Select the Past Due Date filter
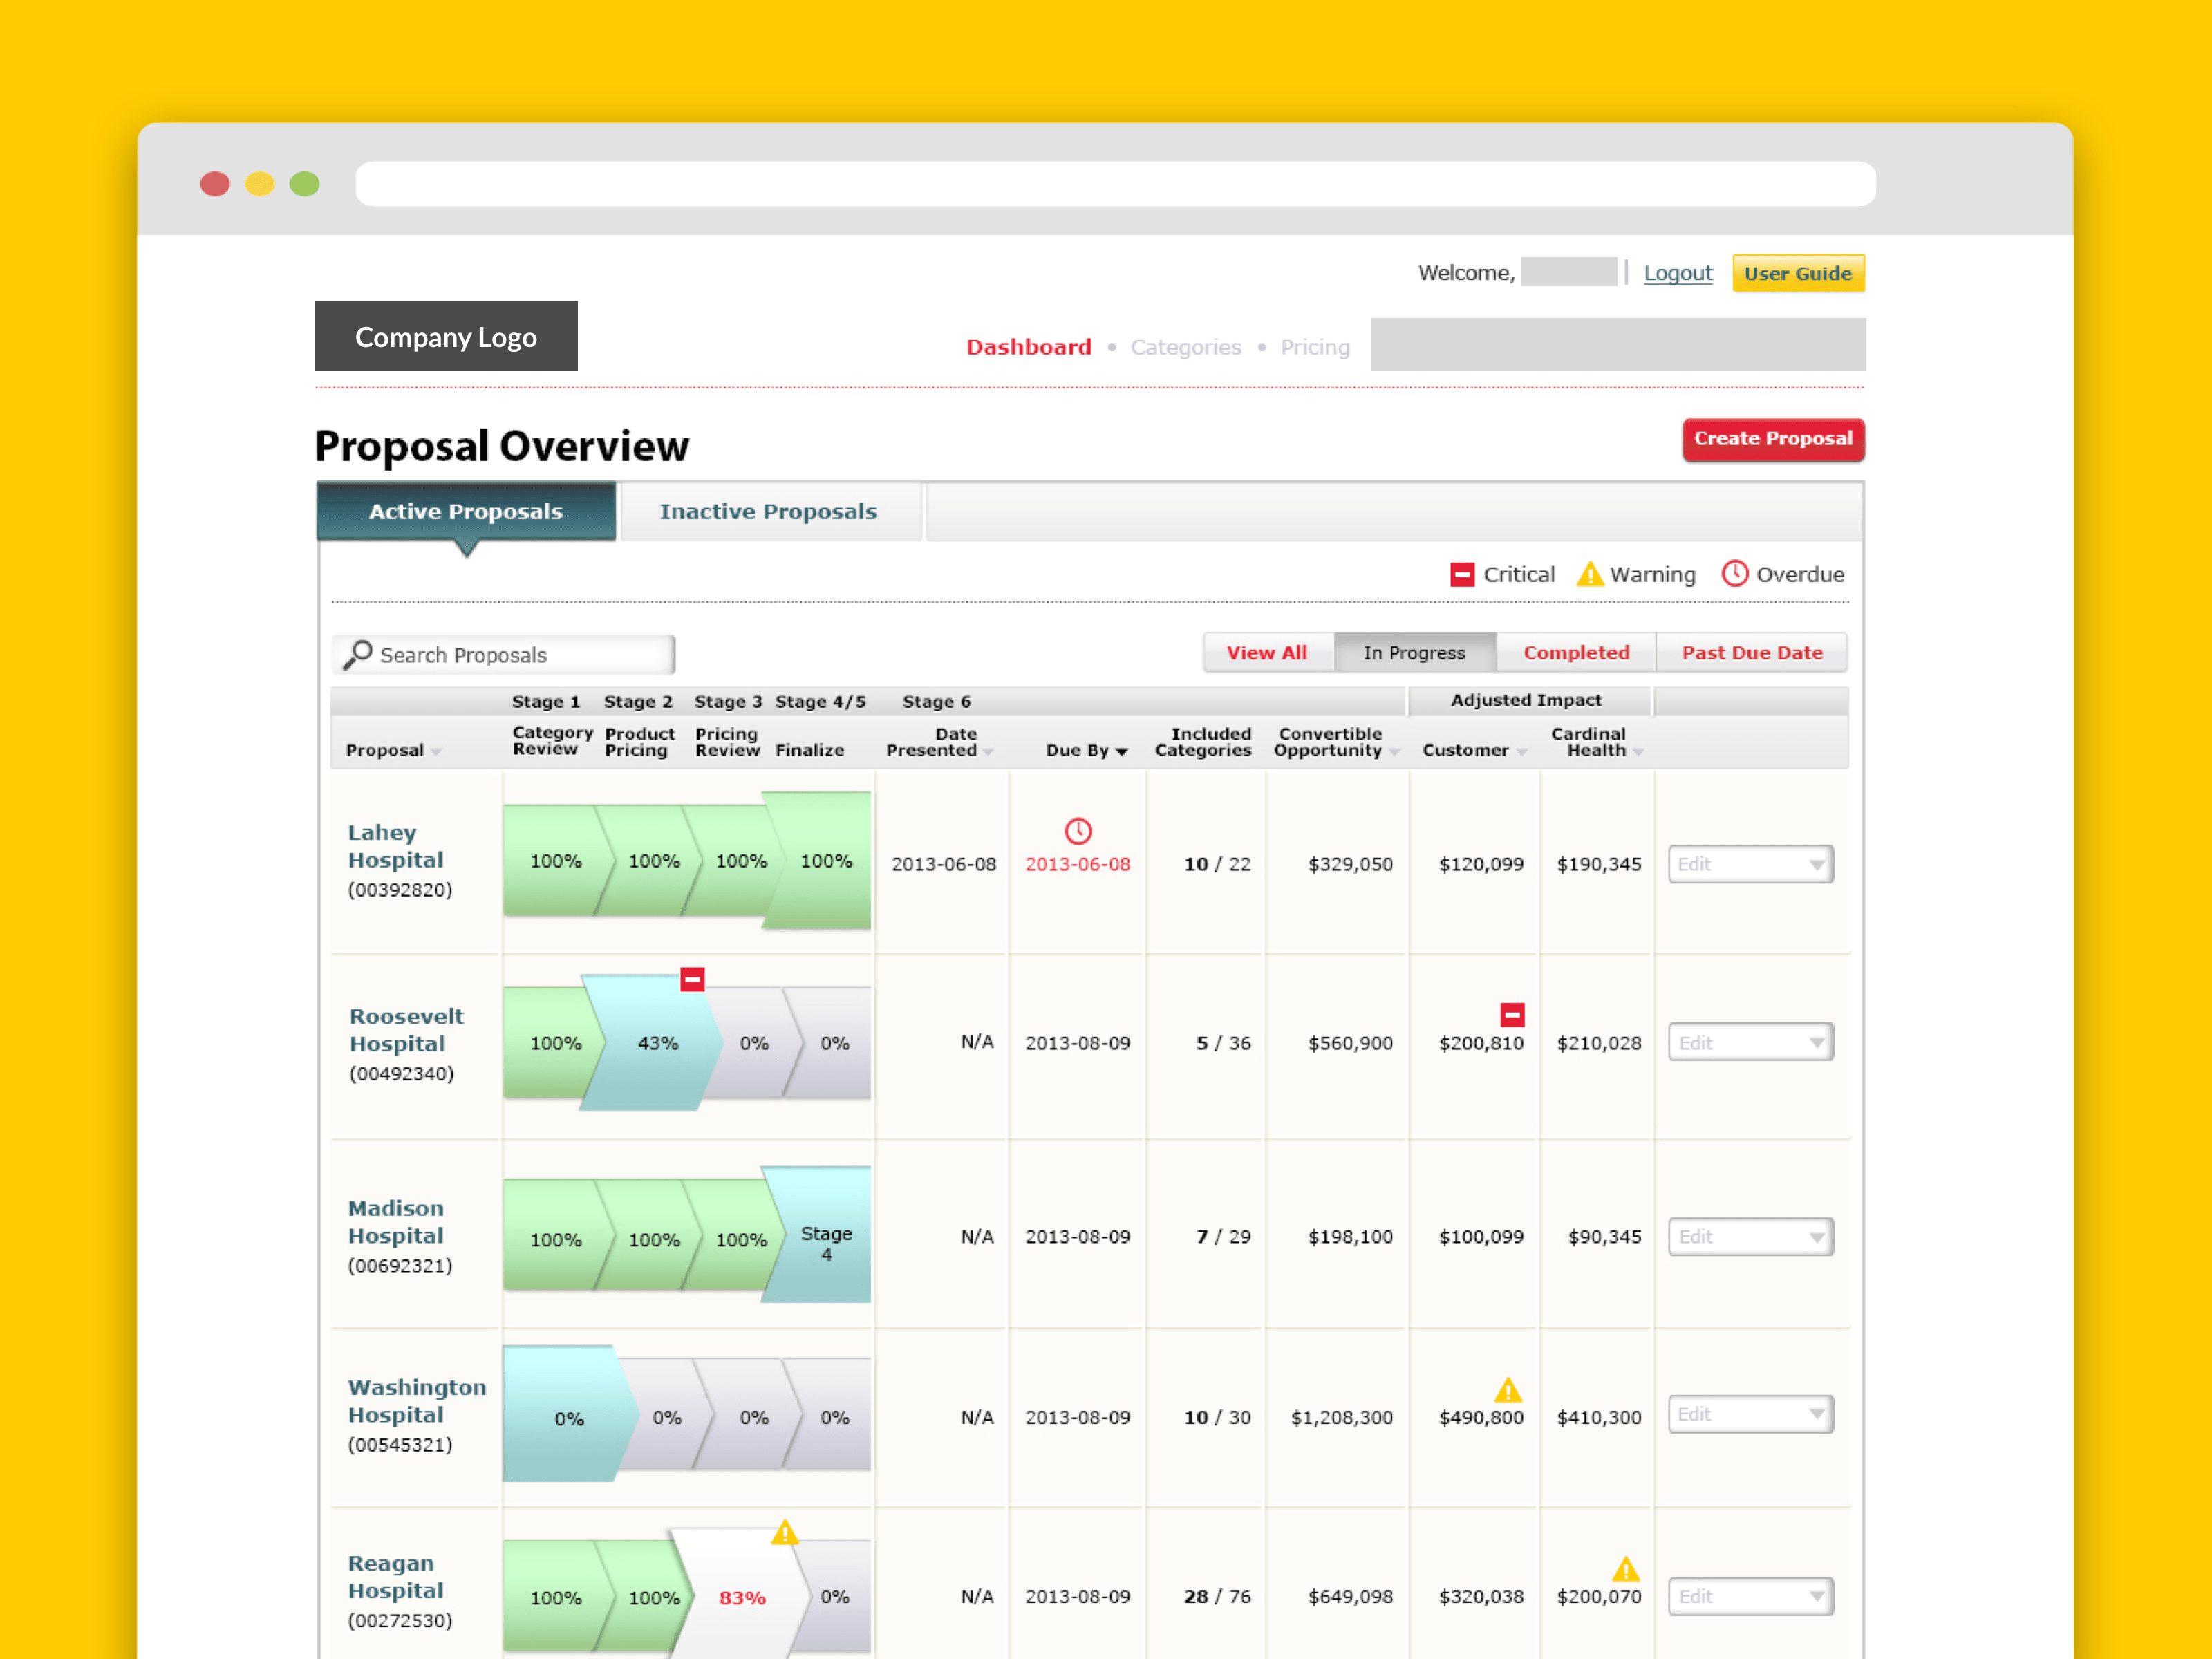Viewport: 2212px width, 1659px height. pos(1751,653)
